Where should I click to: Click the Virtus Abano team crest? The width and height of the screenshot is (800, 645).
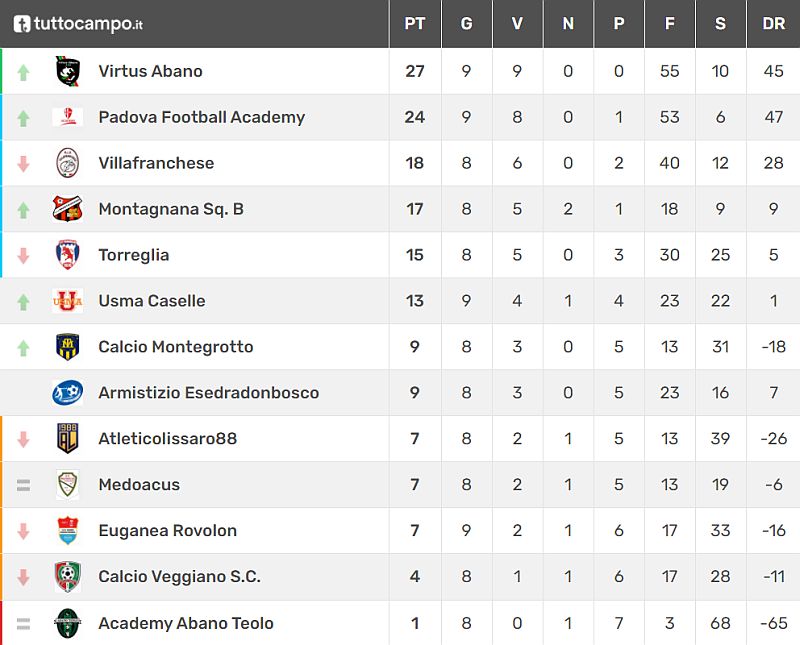(x=67, y=71)
